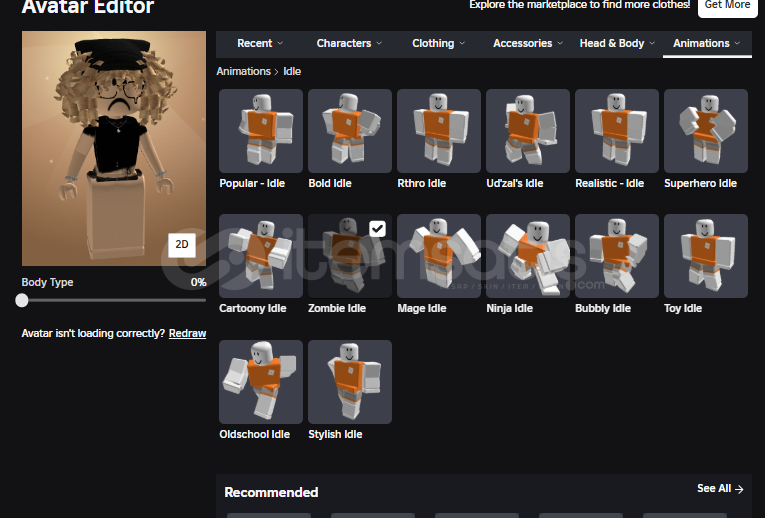Screen dimensions: 765x518
Task: Equip the Superhero Idle animation
Action: coord(706,131)
